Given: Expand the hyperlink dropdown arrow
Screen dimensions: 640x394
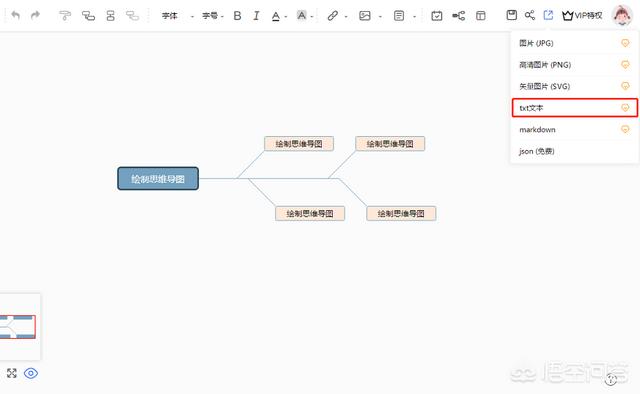Looking at the screenshot, I should [346, 17].
